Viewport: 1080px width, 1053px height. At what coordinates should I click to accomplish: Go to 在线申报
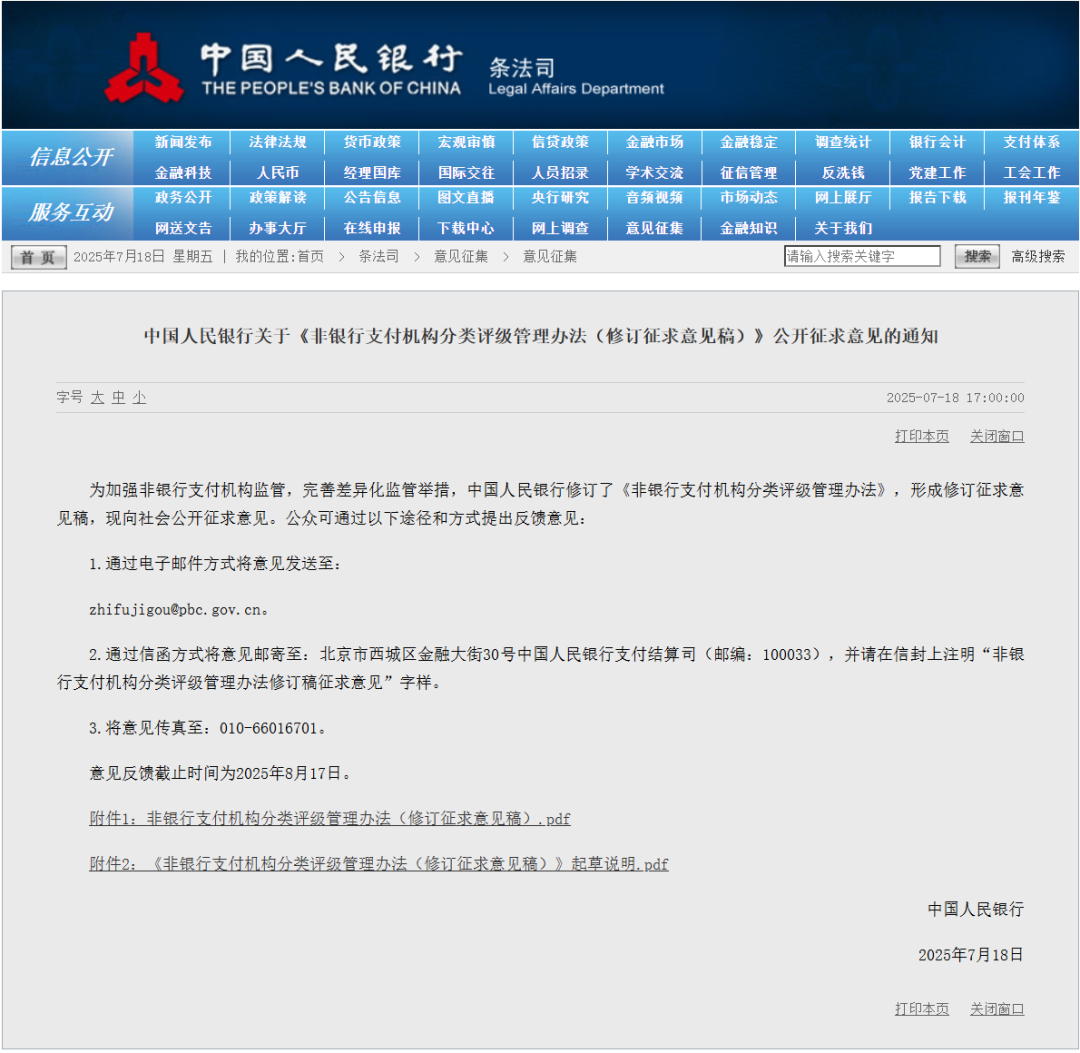[x=372, y=228]
